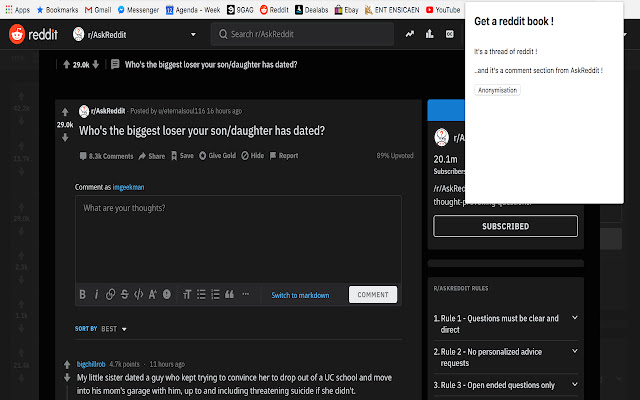Click the SUBSCRIBED button
This screenshot has width=640, height=400.
click(505, 226)
